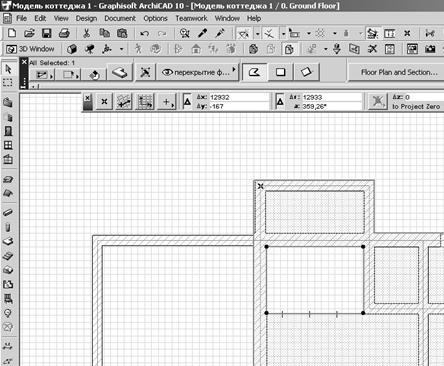Select the Arrow tool in the toolbox

pos(8,69)
